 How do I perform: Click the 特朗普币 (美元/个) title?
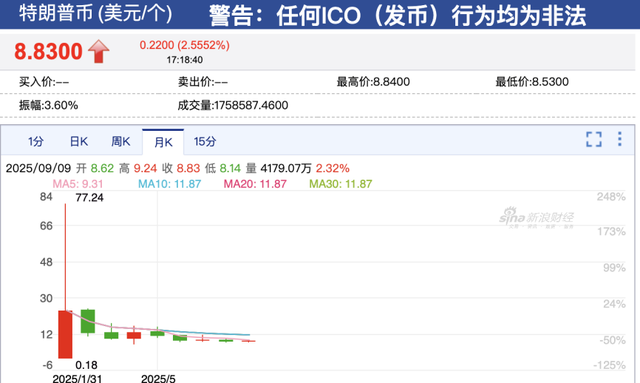coord(96,13)
